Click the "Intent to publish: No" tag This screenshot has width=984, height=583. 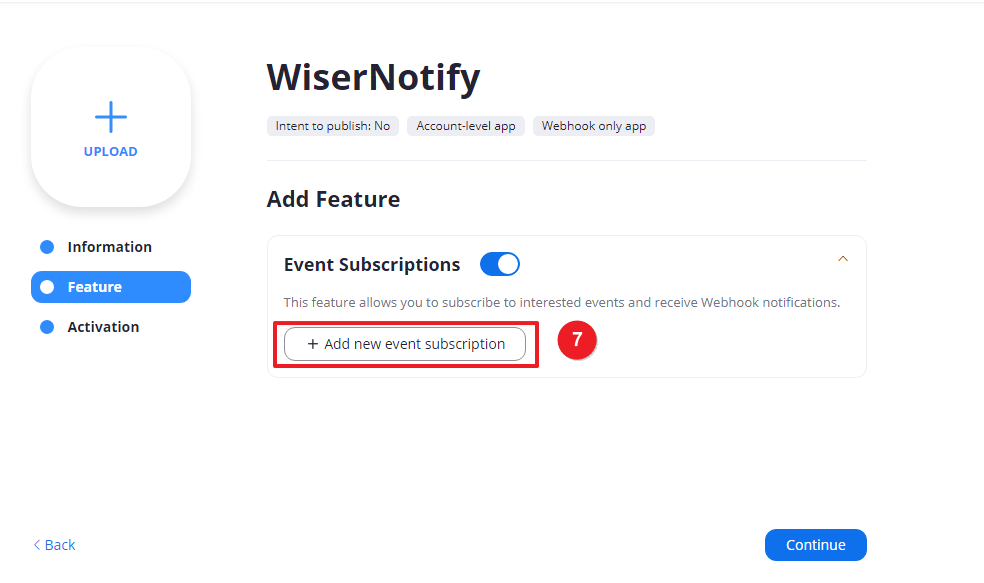pyautogui.click(x=333, y=126)
